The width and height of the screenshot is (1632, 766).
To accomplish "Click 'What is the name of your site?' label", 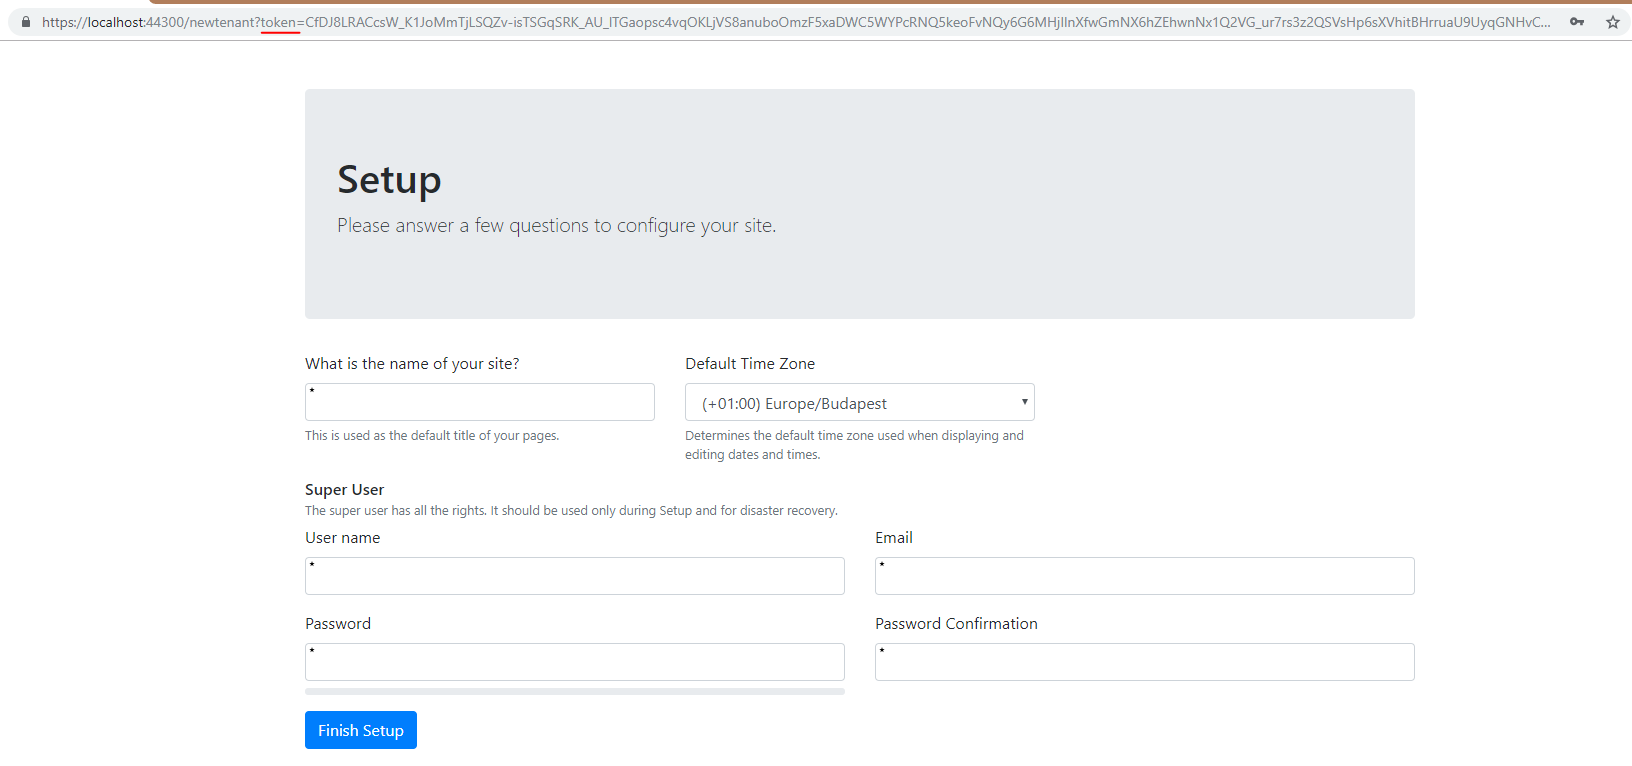I will tap(412, 364).
